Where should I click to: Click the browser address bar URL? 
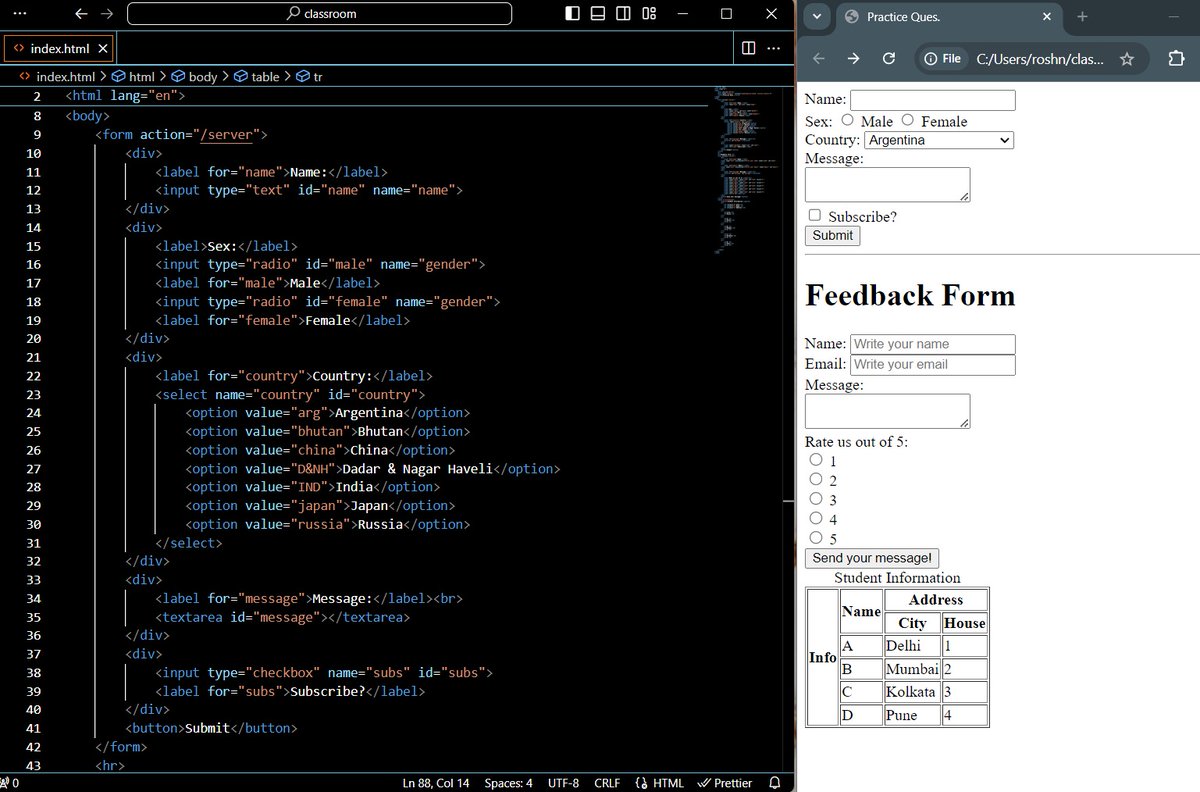click(x=1040, y=59)
